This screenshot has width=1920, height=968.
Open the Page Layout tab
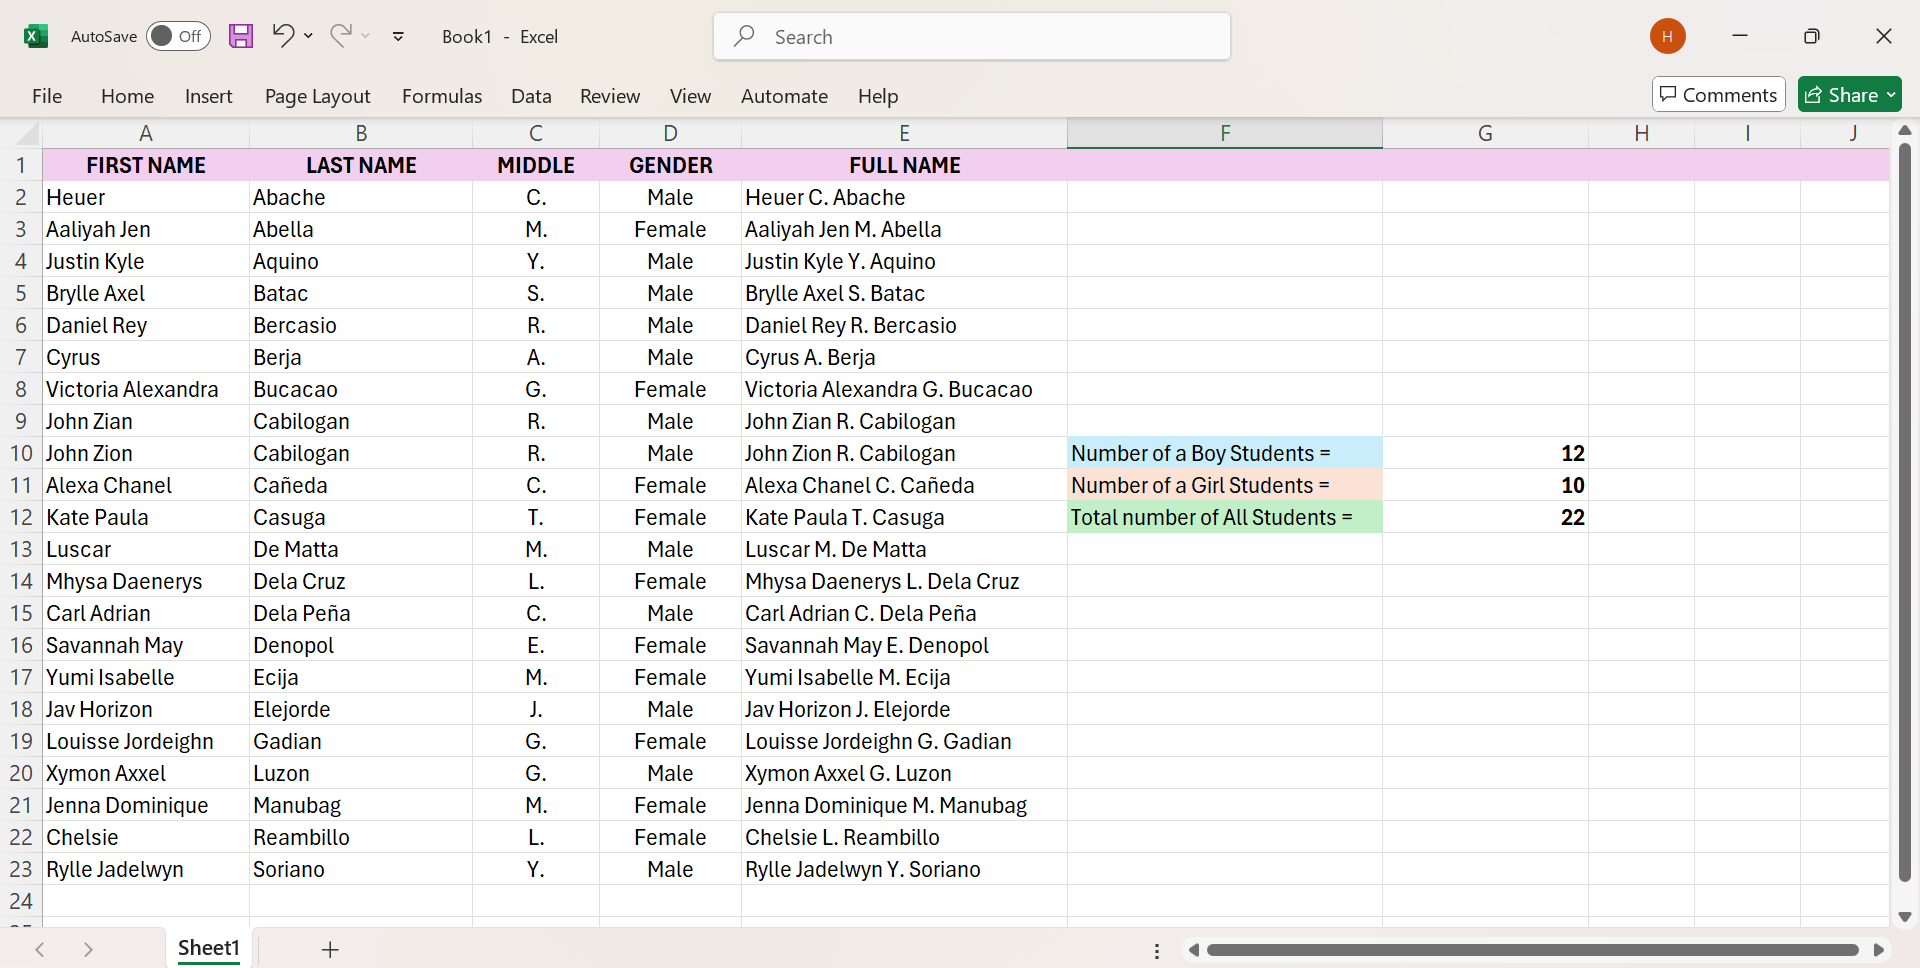(317, 96)
